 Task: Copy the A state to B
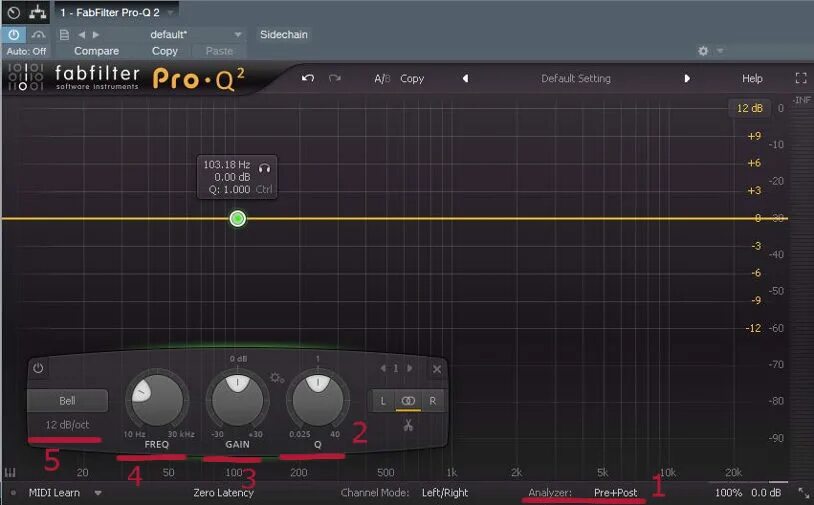[x=412, y=79]
